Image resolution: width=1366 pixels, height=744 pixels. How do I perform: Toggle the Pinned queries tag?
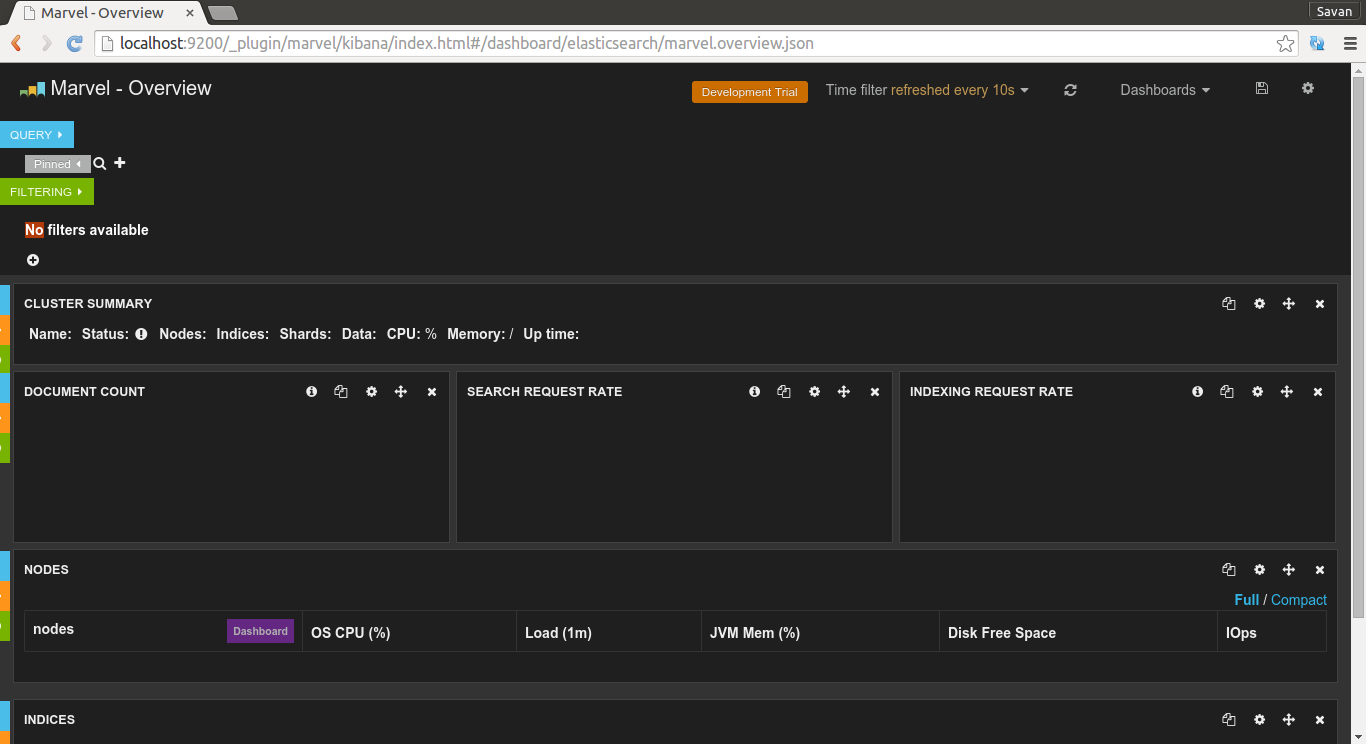(58, 164)
